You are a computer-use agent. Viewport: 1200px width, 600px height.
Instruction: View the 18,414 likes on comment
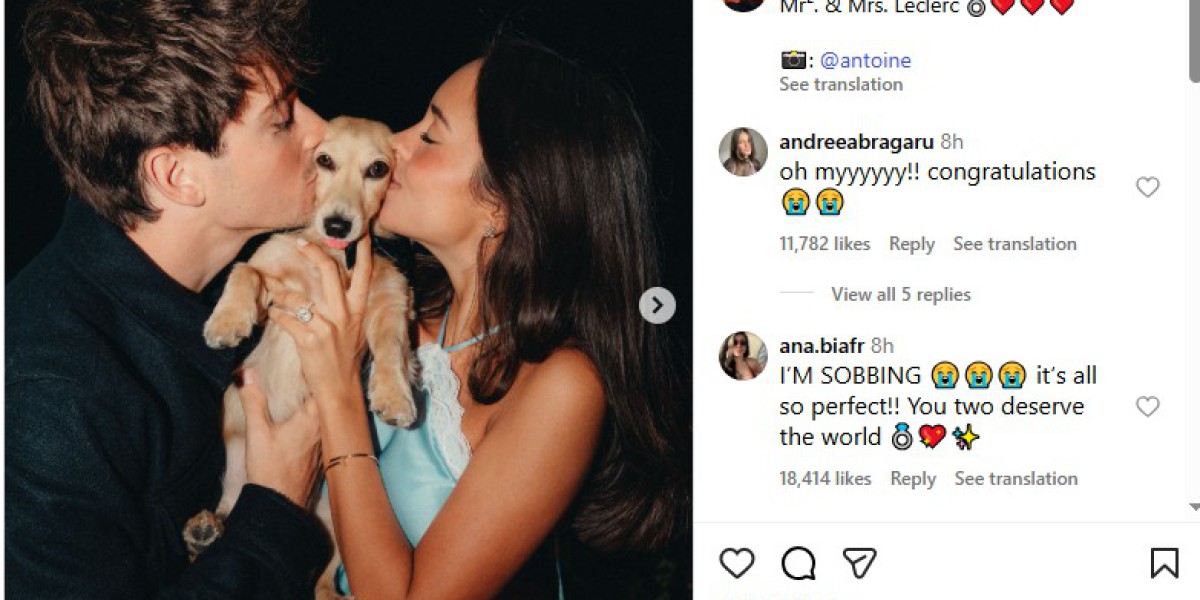(825, 479)
